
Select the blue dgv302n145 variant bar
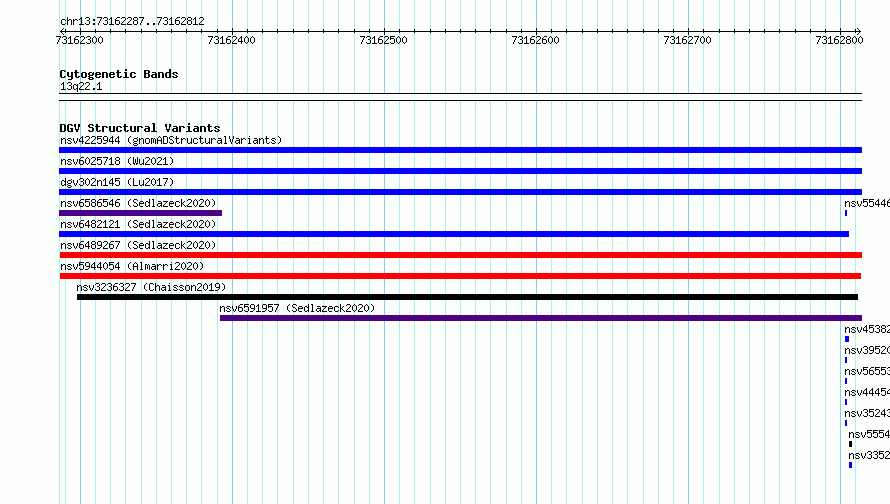tap(460, 192)
